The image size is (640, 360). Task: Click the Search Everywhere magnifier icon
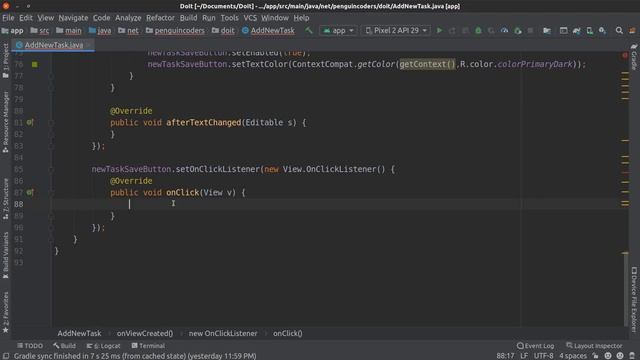click(x=619, y=30)
